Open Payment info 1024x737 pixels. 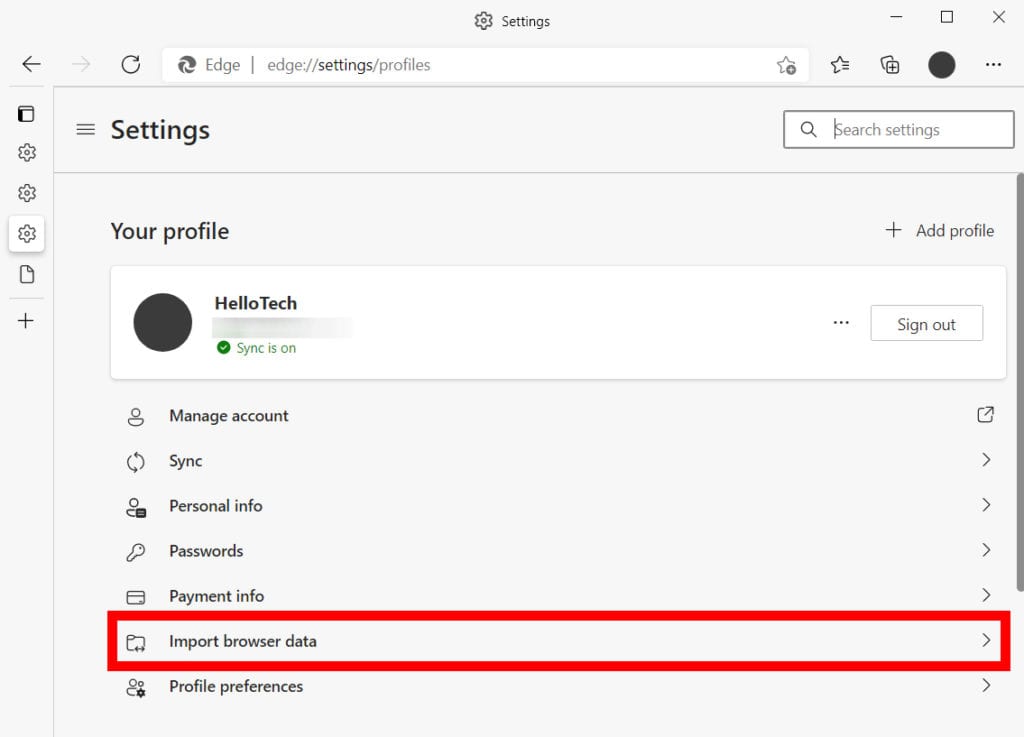pyautogui.click(x=558, y=595)
